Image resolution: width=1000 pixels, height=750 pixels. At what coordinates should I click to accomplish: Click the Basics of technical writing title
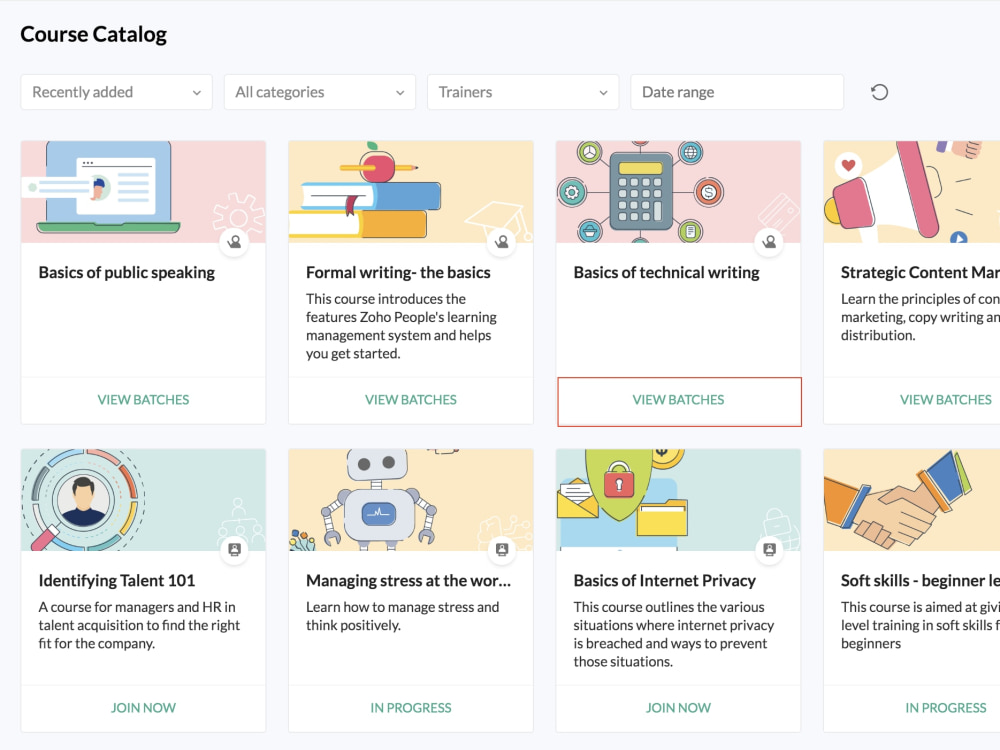(x=666, y=273)
